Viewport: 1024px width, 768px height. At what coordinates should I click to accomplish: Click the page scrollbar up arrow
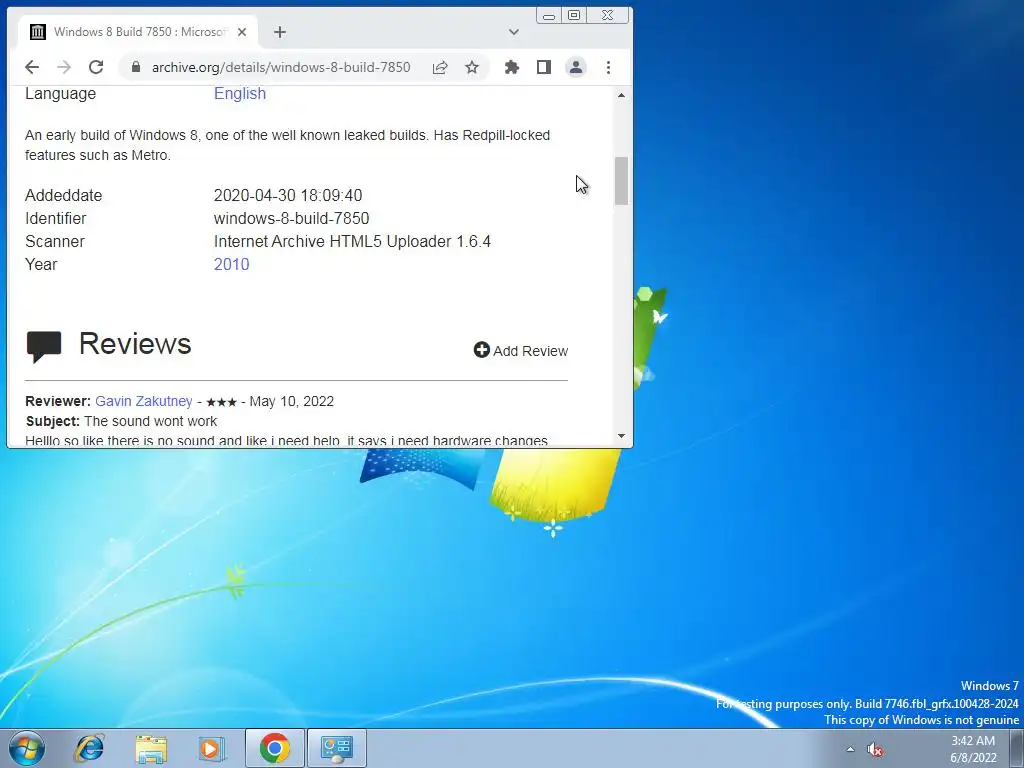[621, 95]
